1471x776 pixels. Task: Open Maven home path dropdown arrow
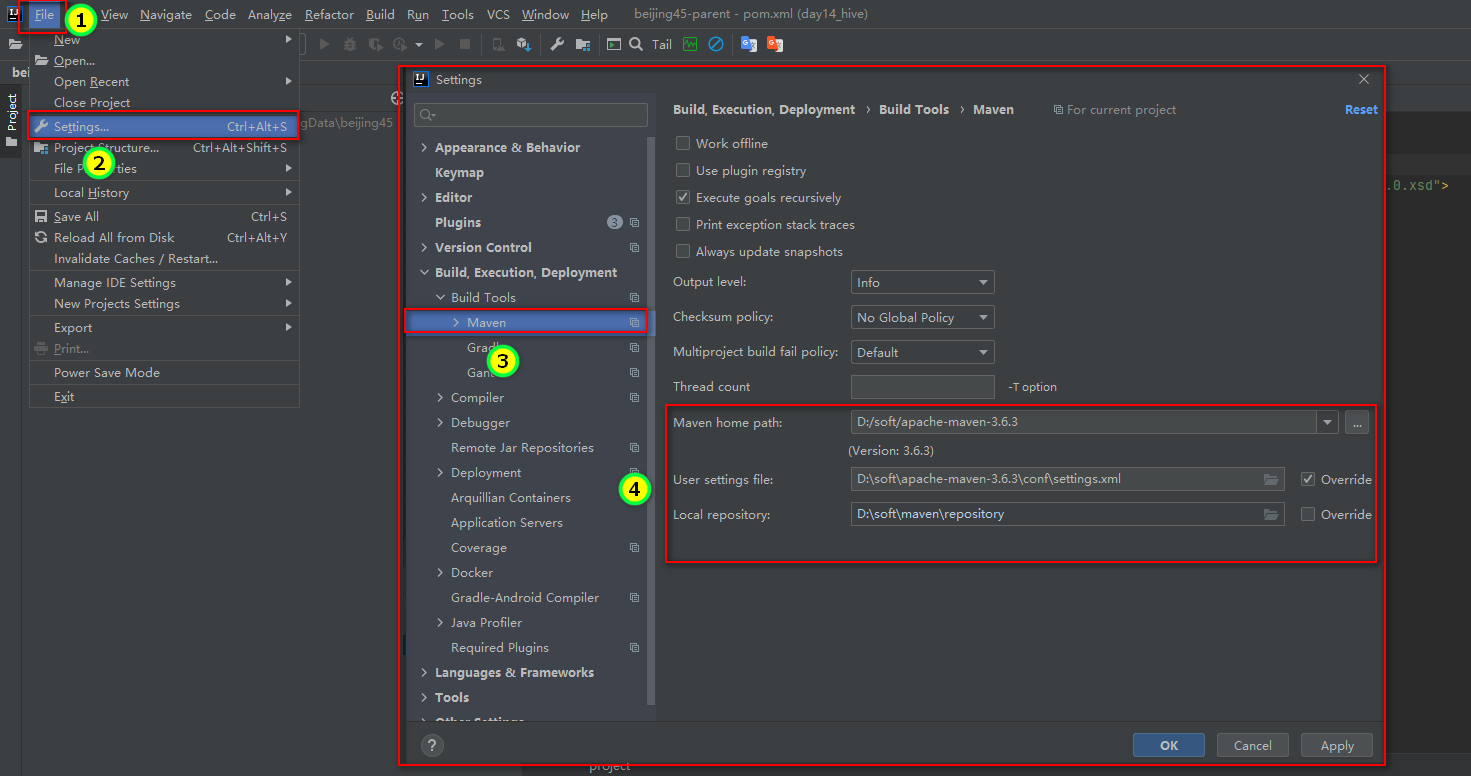[x=1328, y=423]
